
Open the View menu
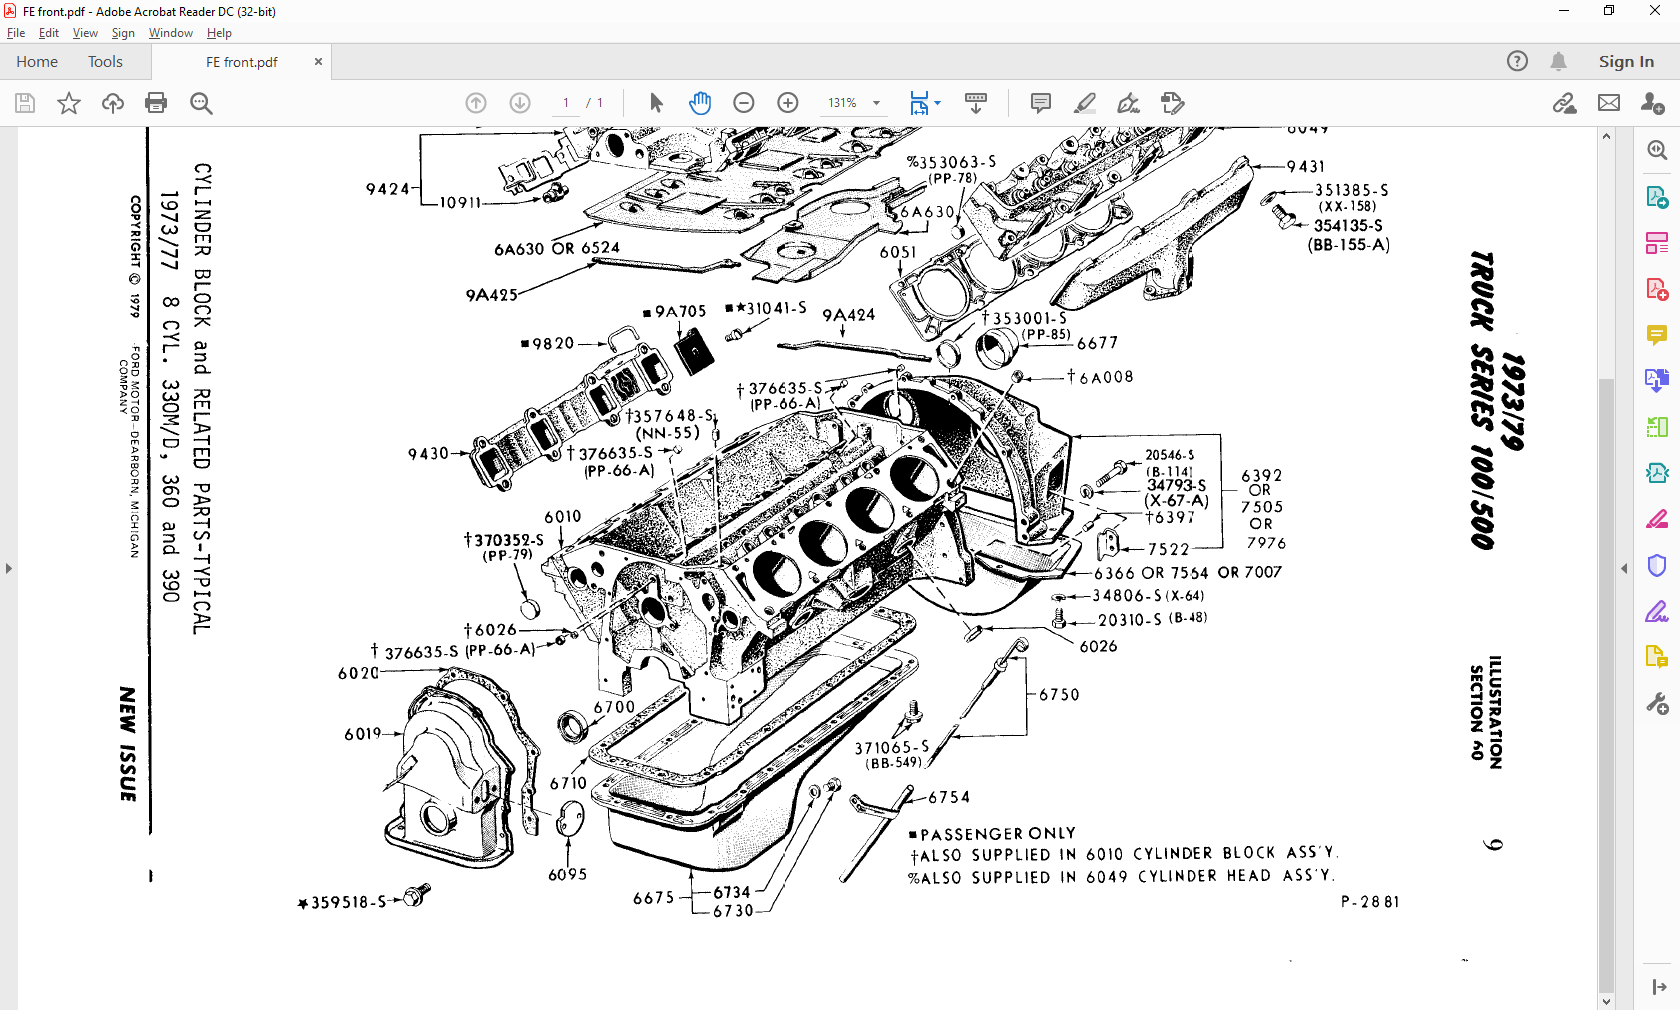pos(85,32)
